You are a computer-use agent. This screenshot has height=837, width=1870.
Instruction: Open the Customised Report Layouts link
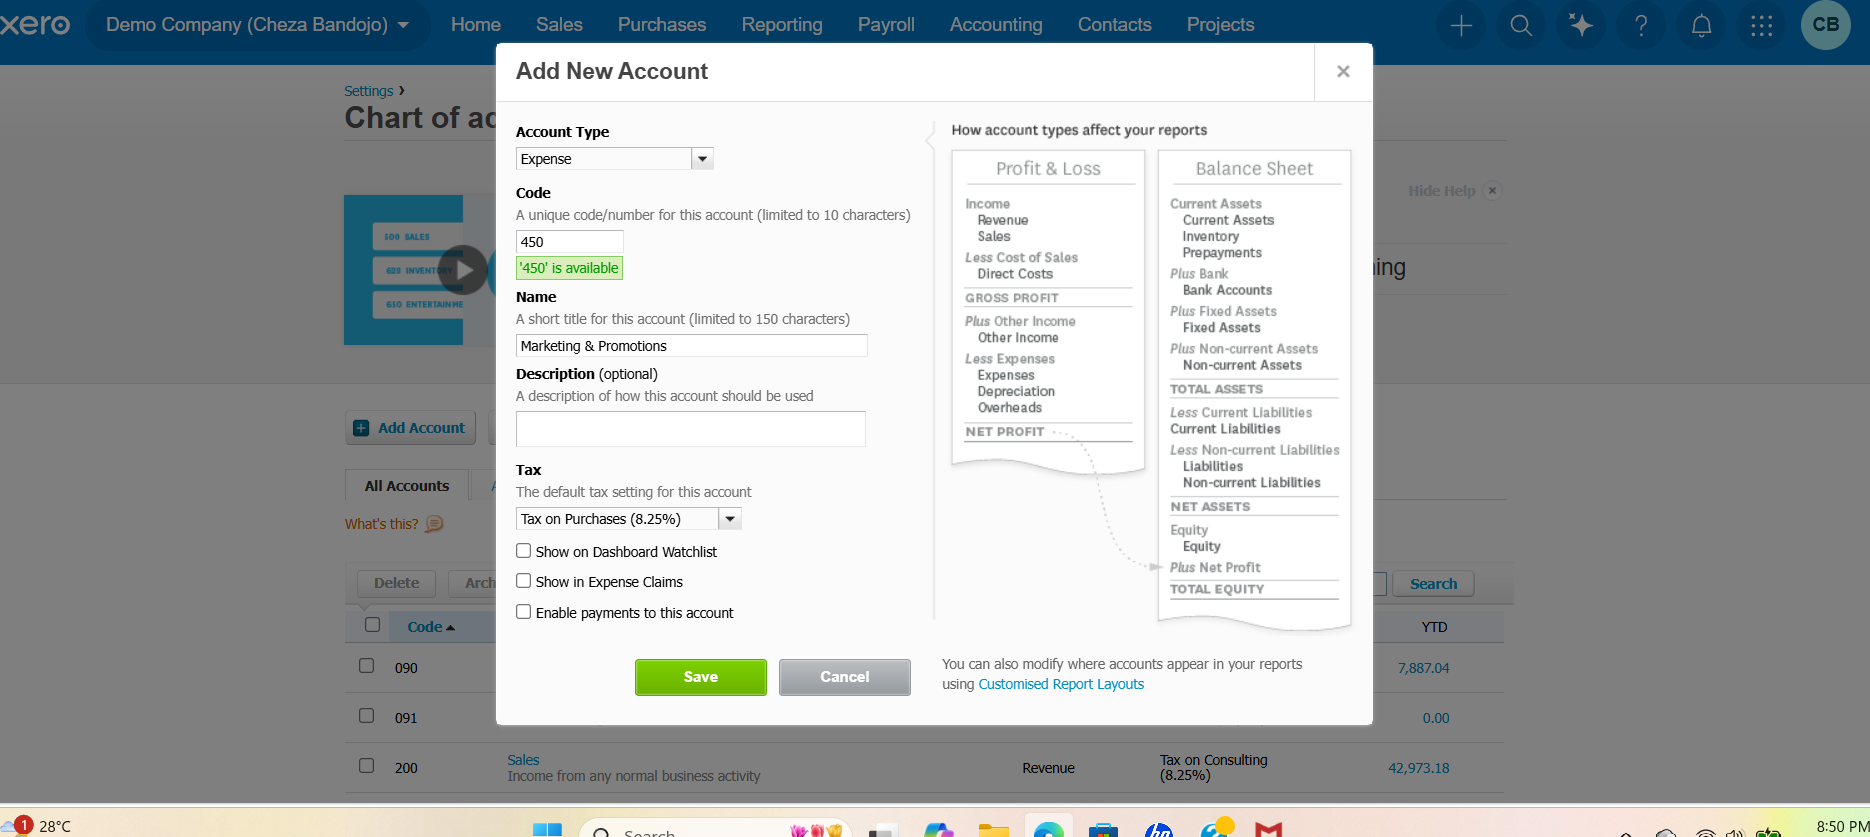[x=1061, y=684]
